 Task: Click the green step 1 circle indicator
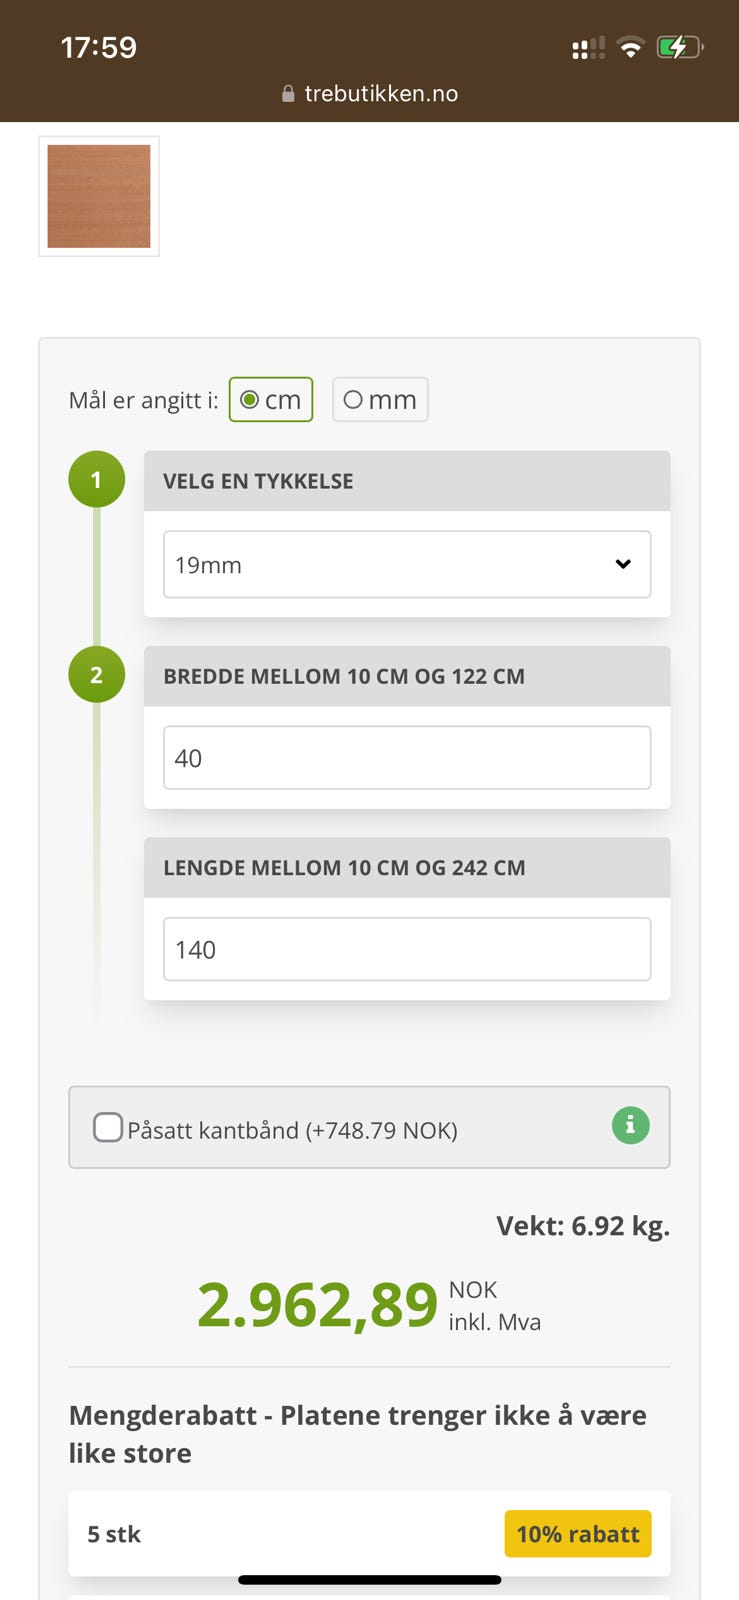[96, 479]
